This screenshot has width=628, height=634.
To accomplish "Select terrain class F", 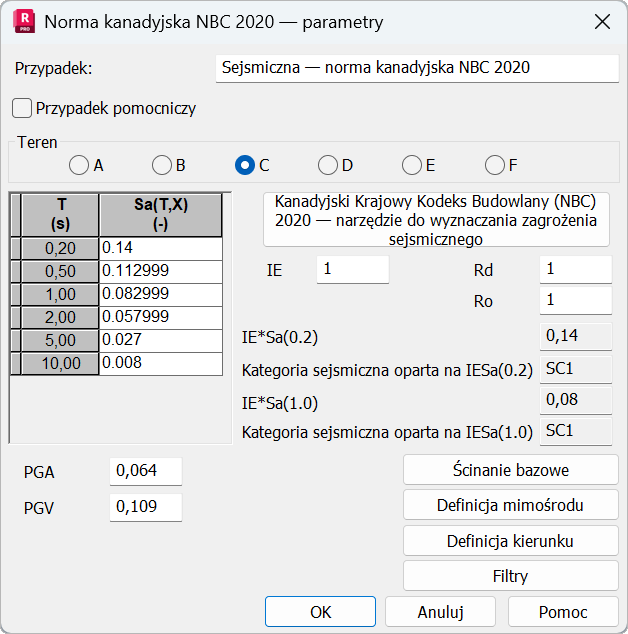I will coord(495,165).
